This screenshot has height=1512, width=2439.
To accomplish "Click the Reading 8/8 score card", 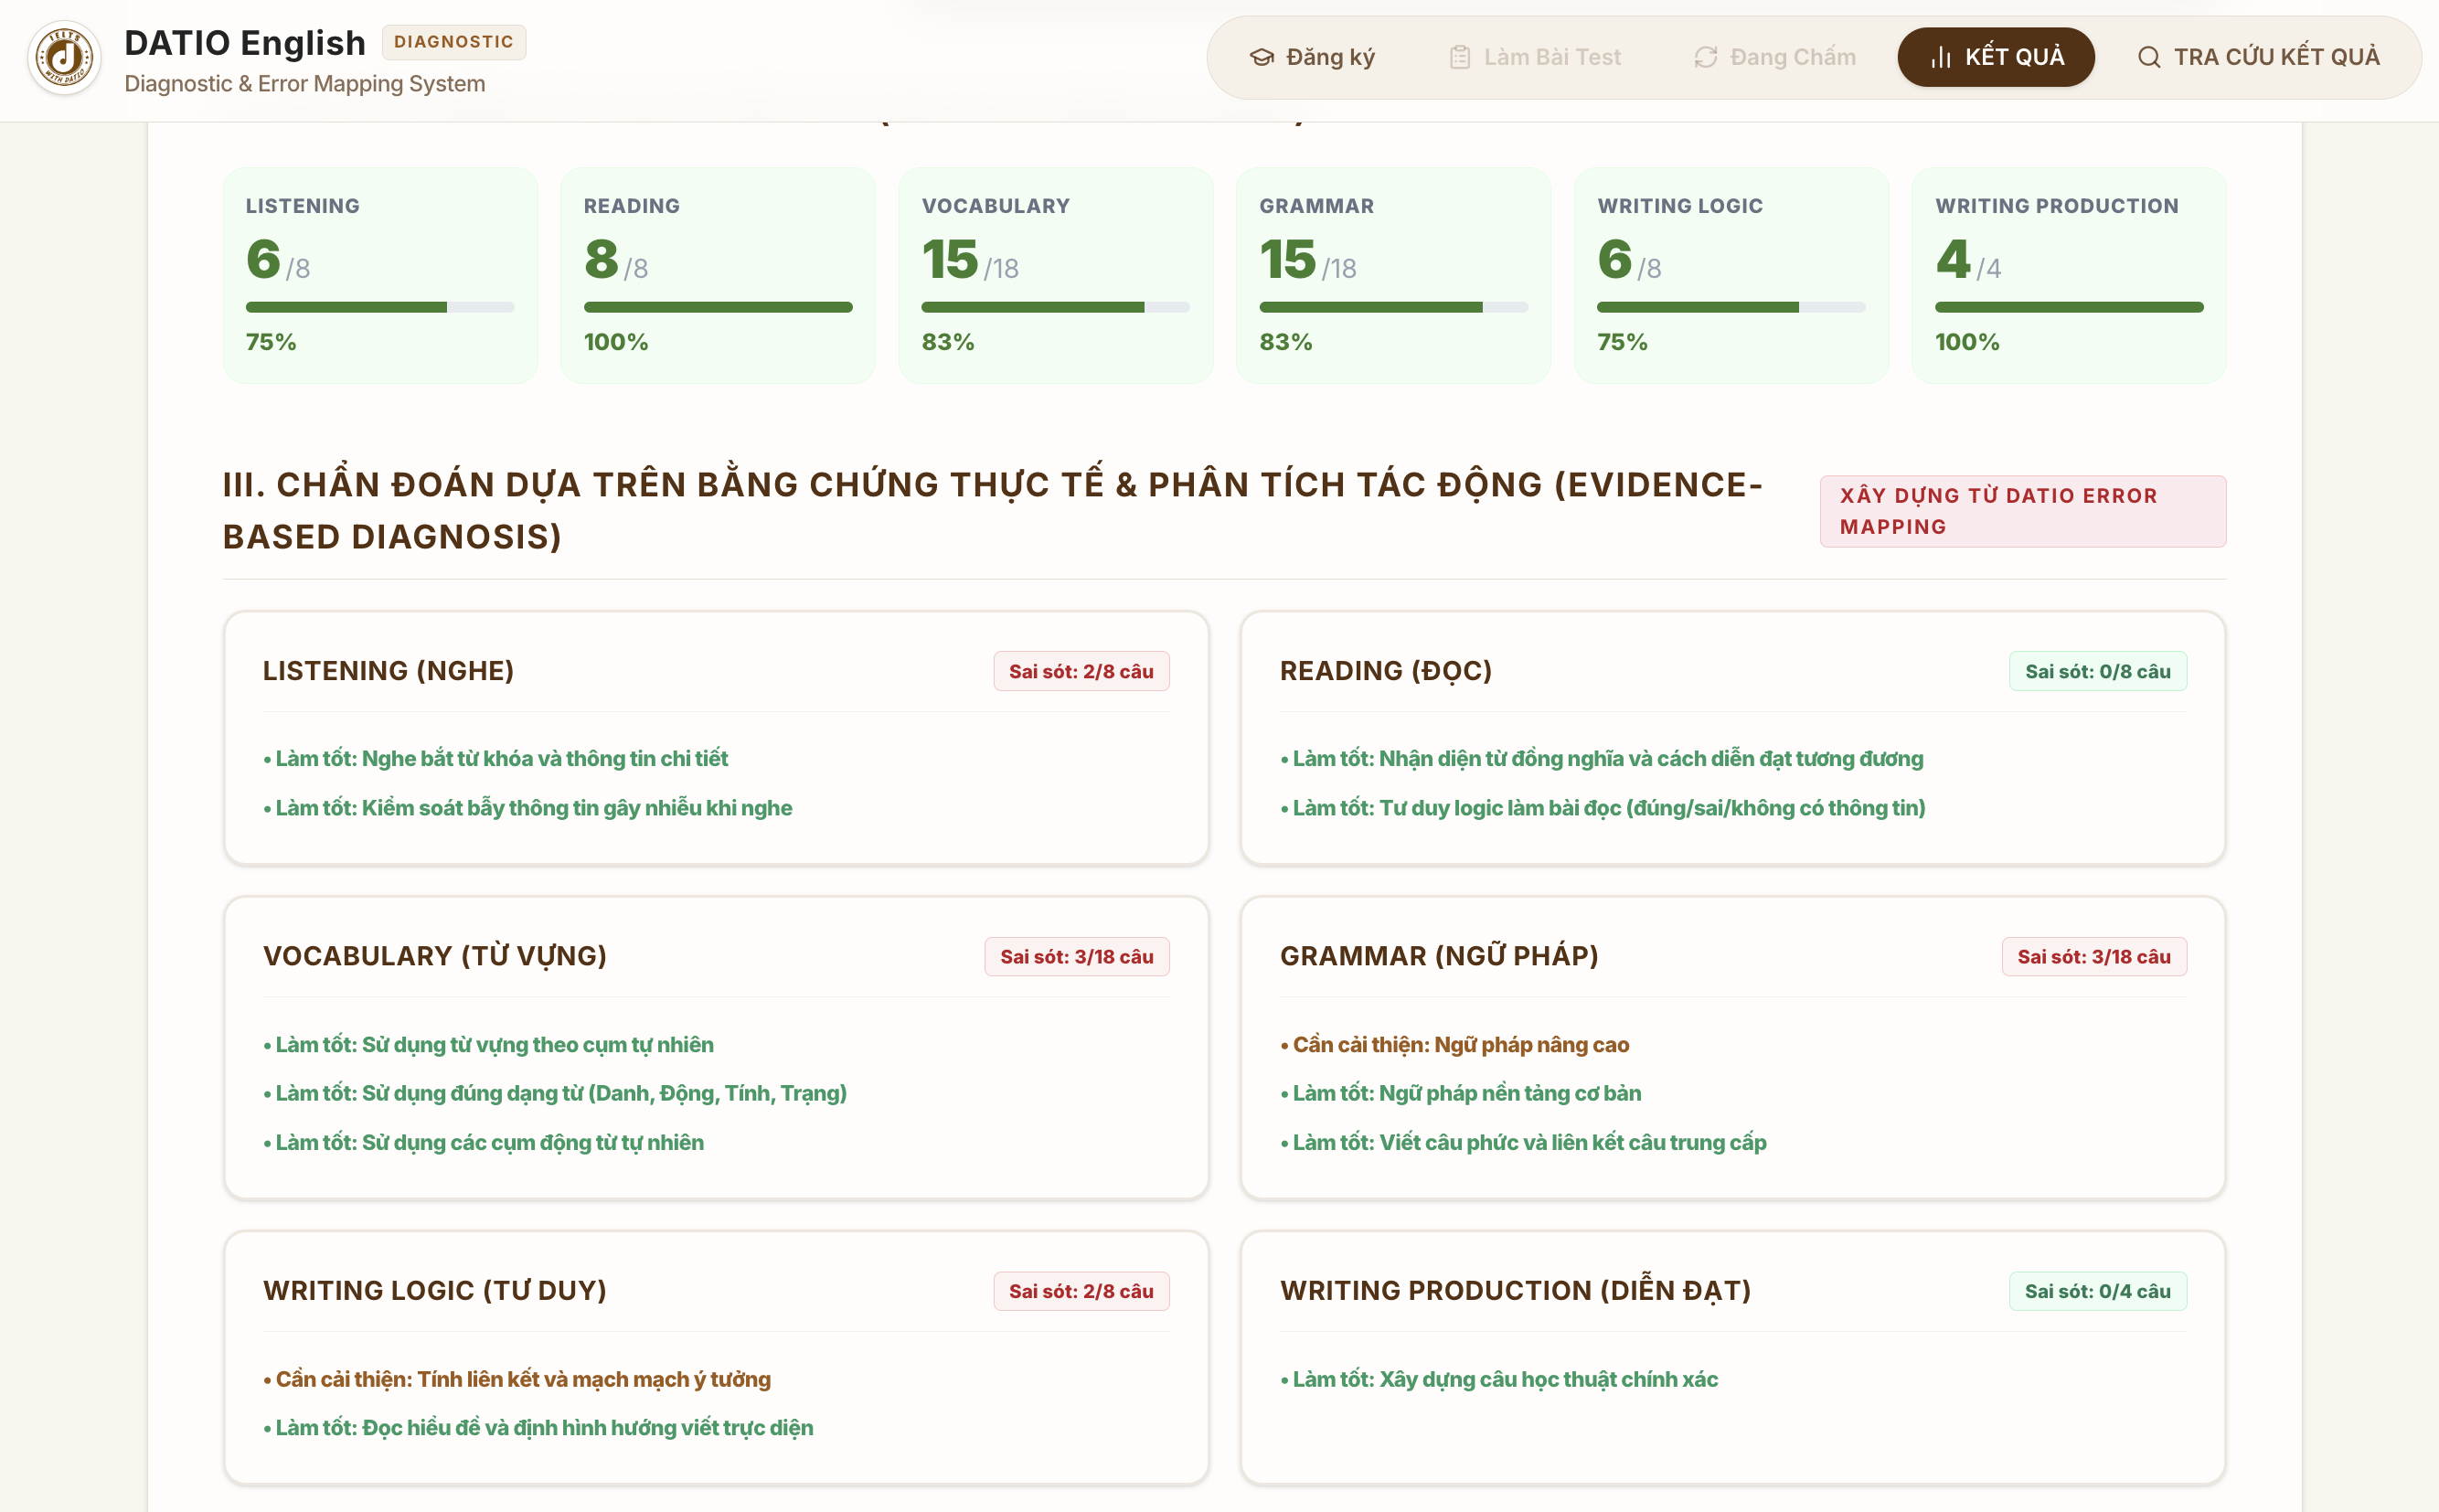I will tap(718, 275).
